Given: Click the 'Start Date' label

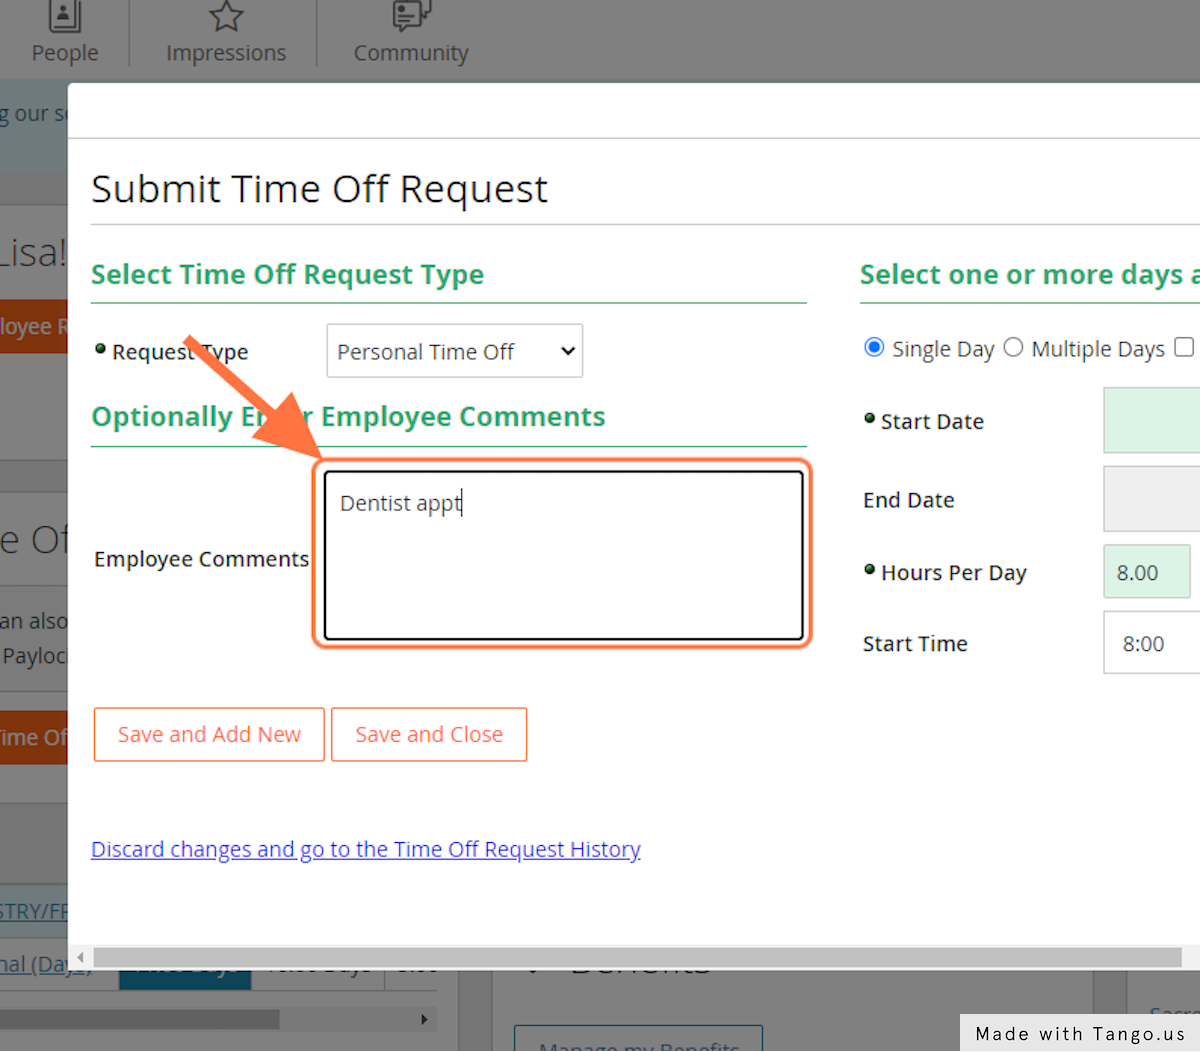Looking at the screenshot, I should (932, 422).
